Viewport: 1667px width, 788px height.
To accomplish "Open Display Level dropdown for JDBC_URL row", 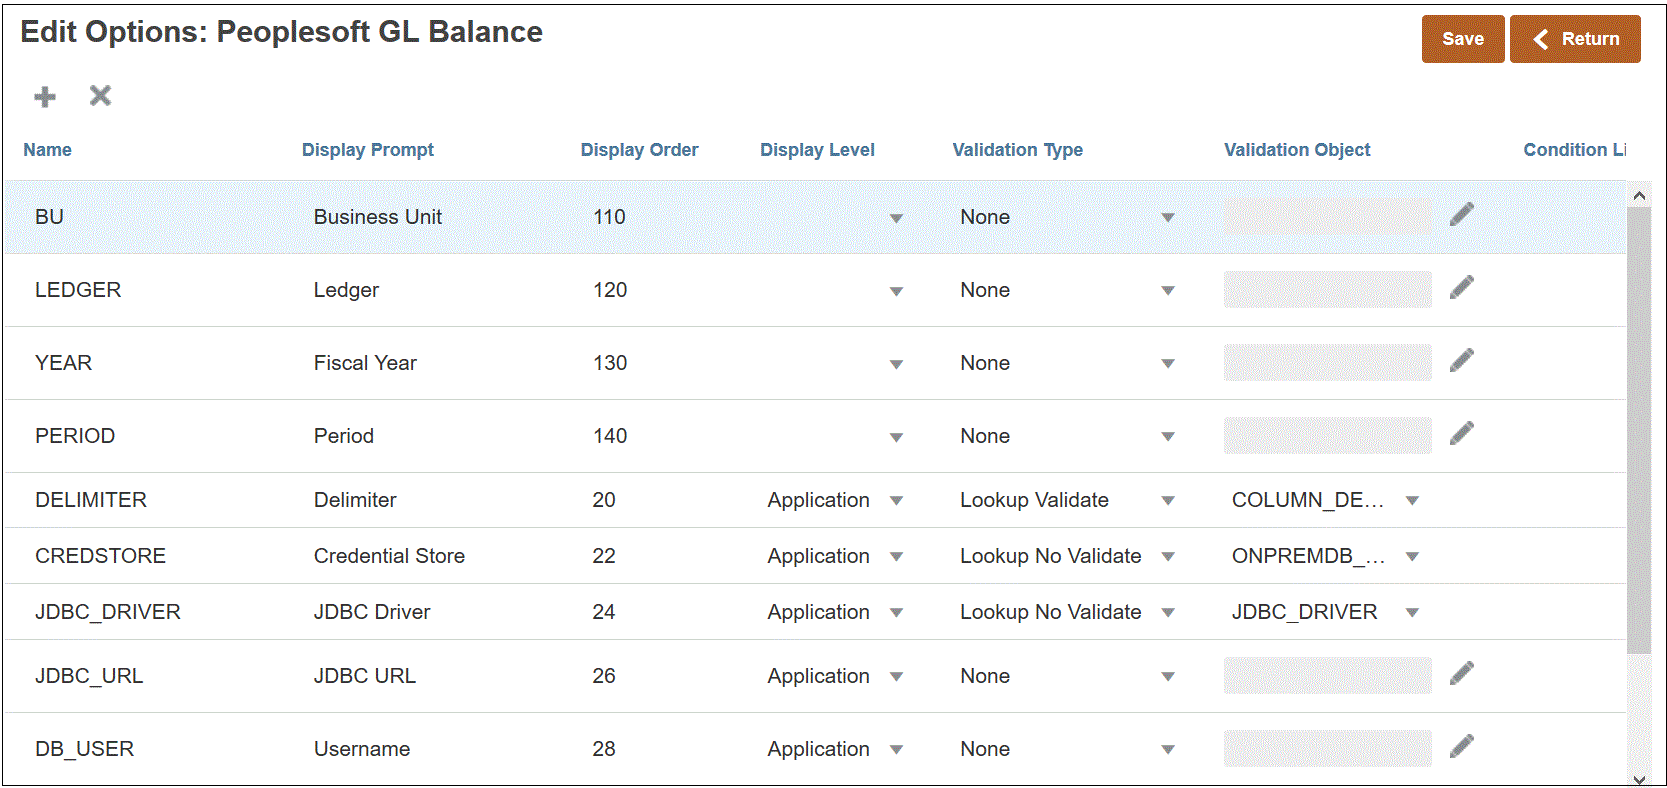I will [896, 677].
